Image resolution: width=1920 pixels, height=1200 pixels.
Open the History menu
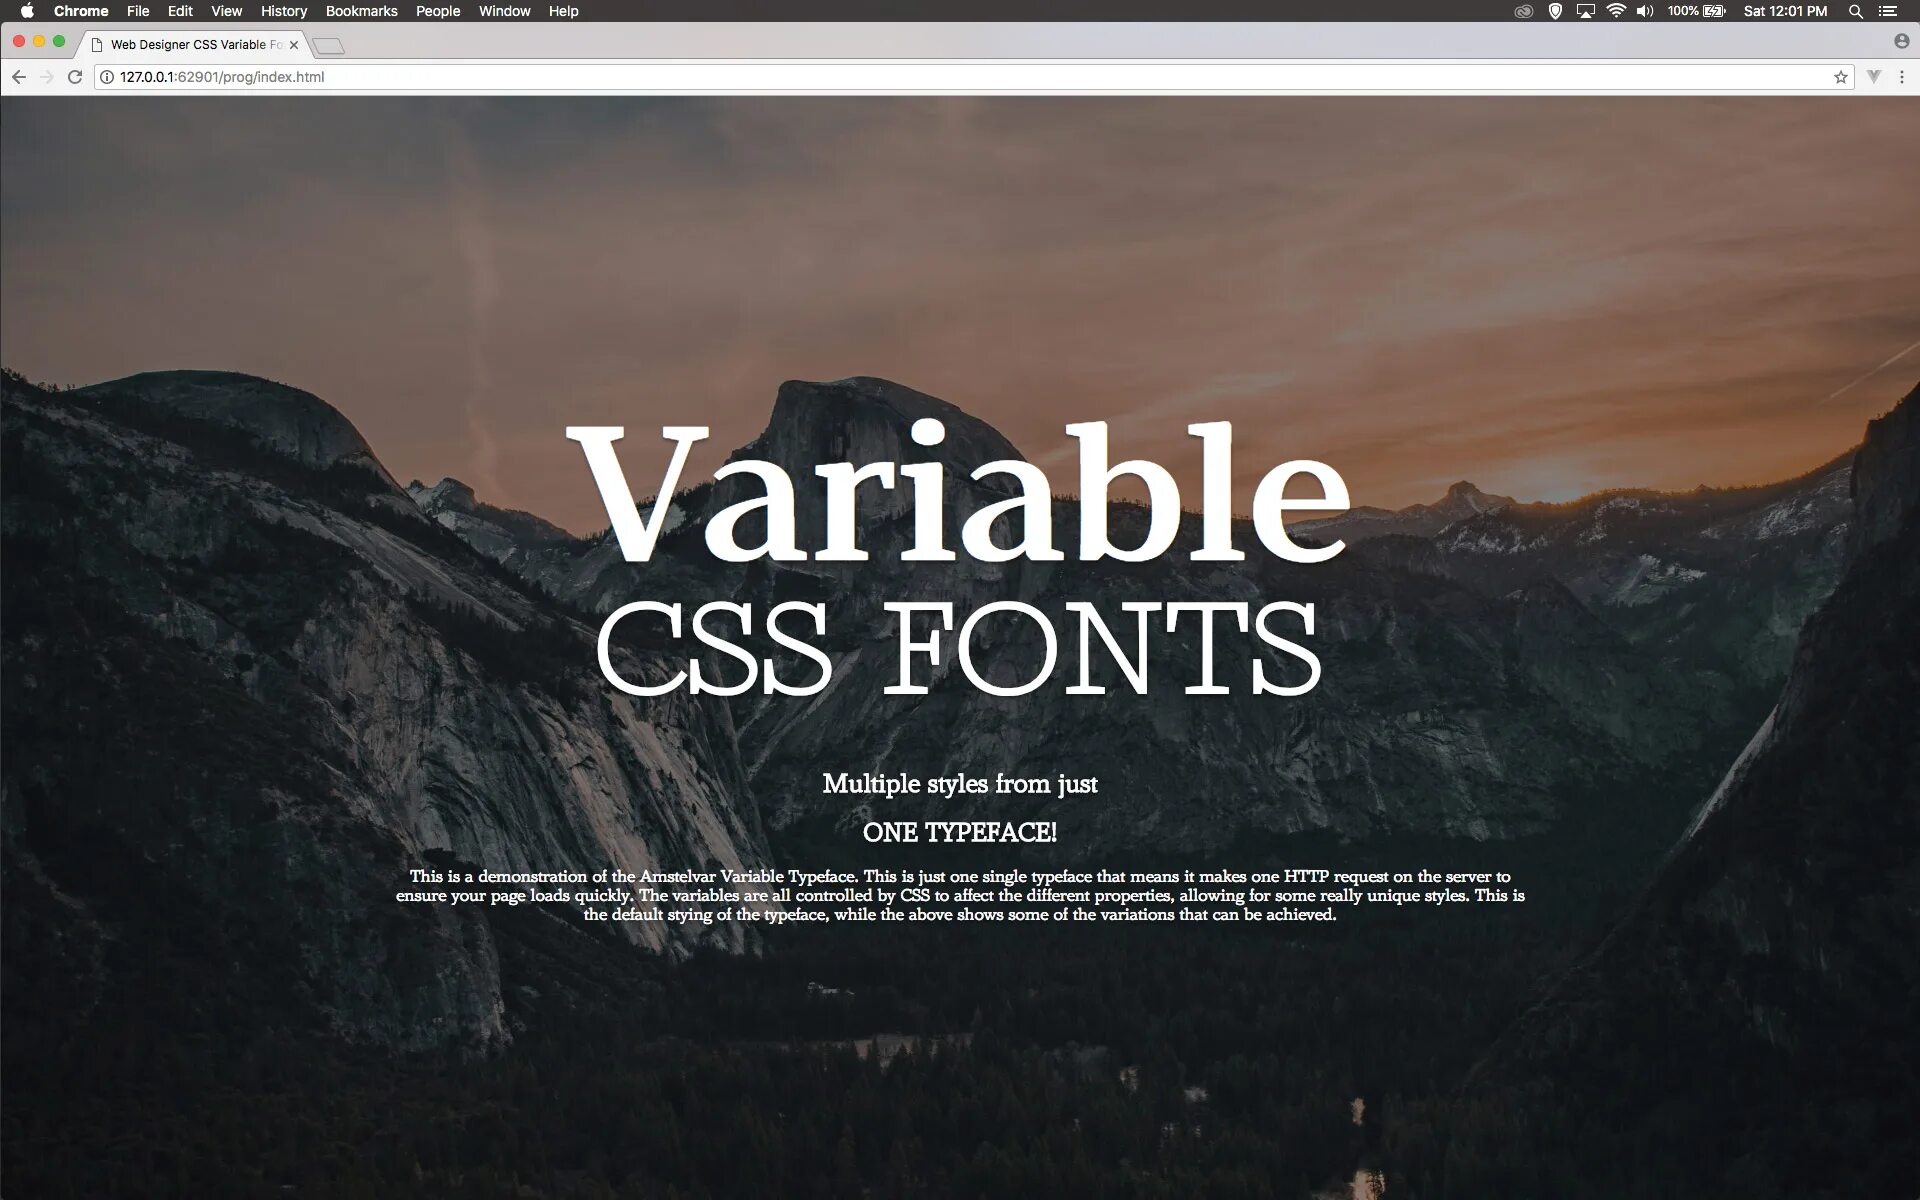(x=283, y=11)
